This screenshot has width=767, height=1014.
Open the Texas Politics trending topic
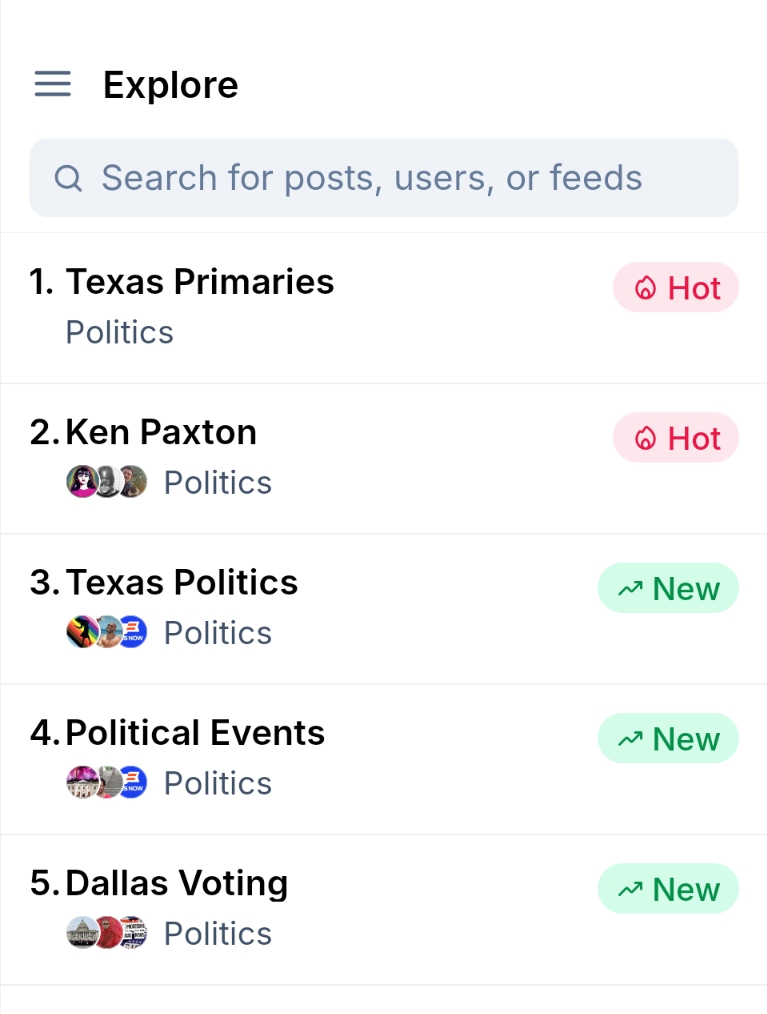click(182, 582)
